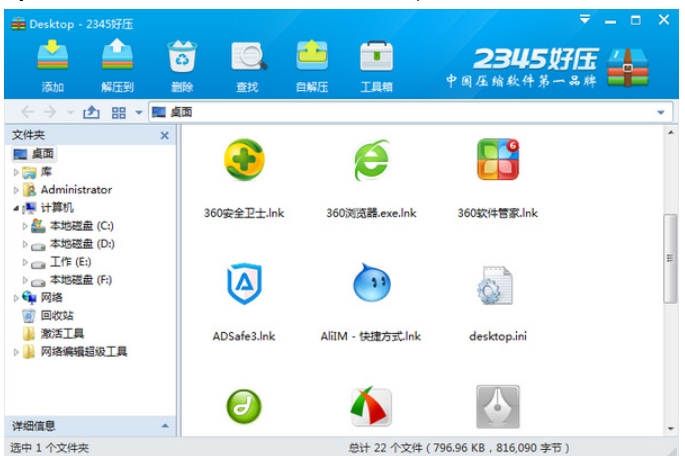Click the 2345好压 brand logo icon

(x=628, y=66)
